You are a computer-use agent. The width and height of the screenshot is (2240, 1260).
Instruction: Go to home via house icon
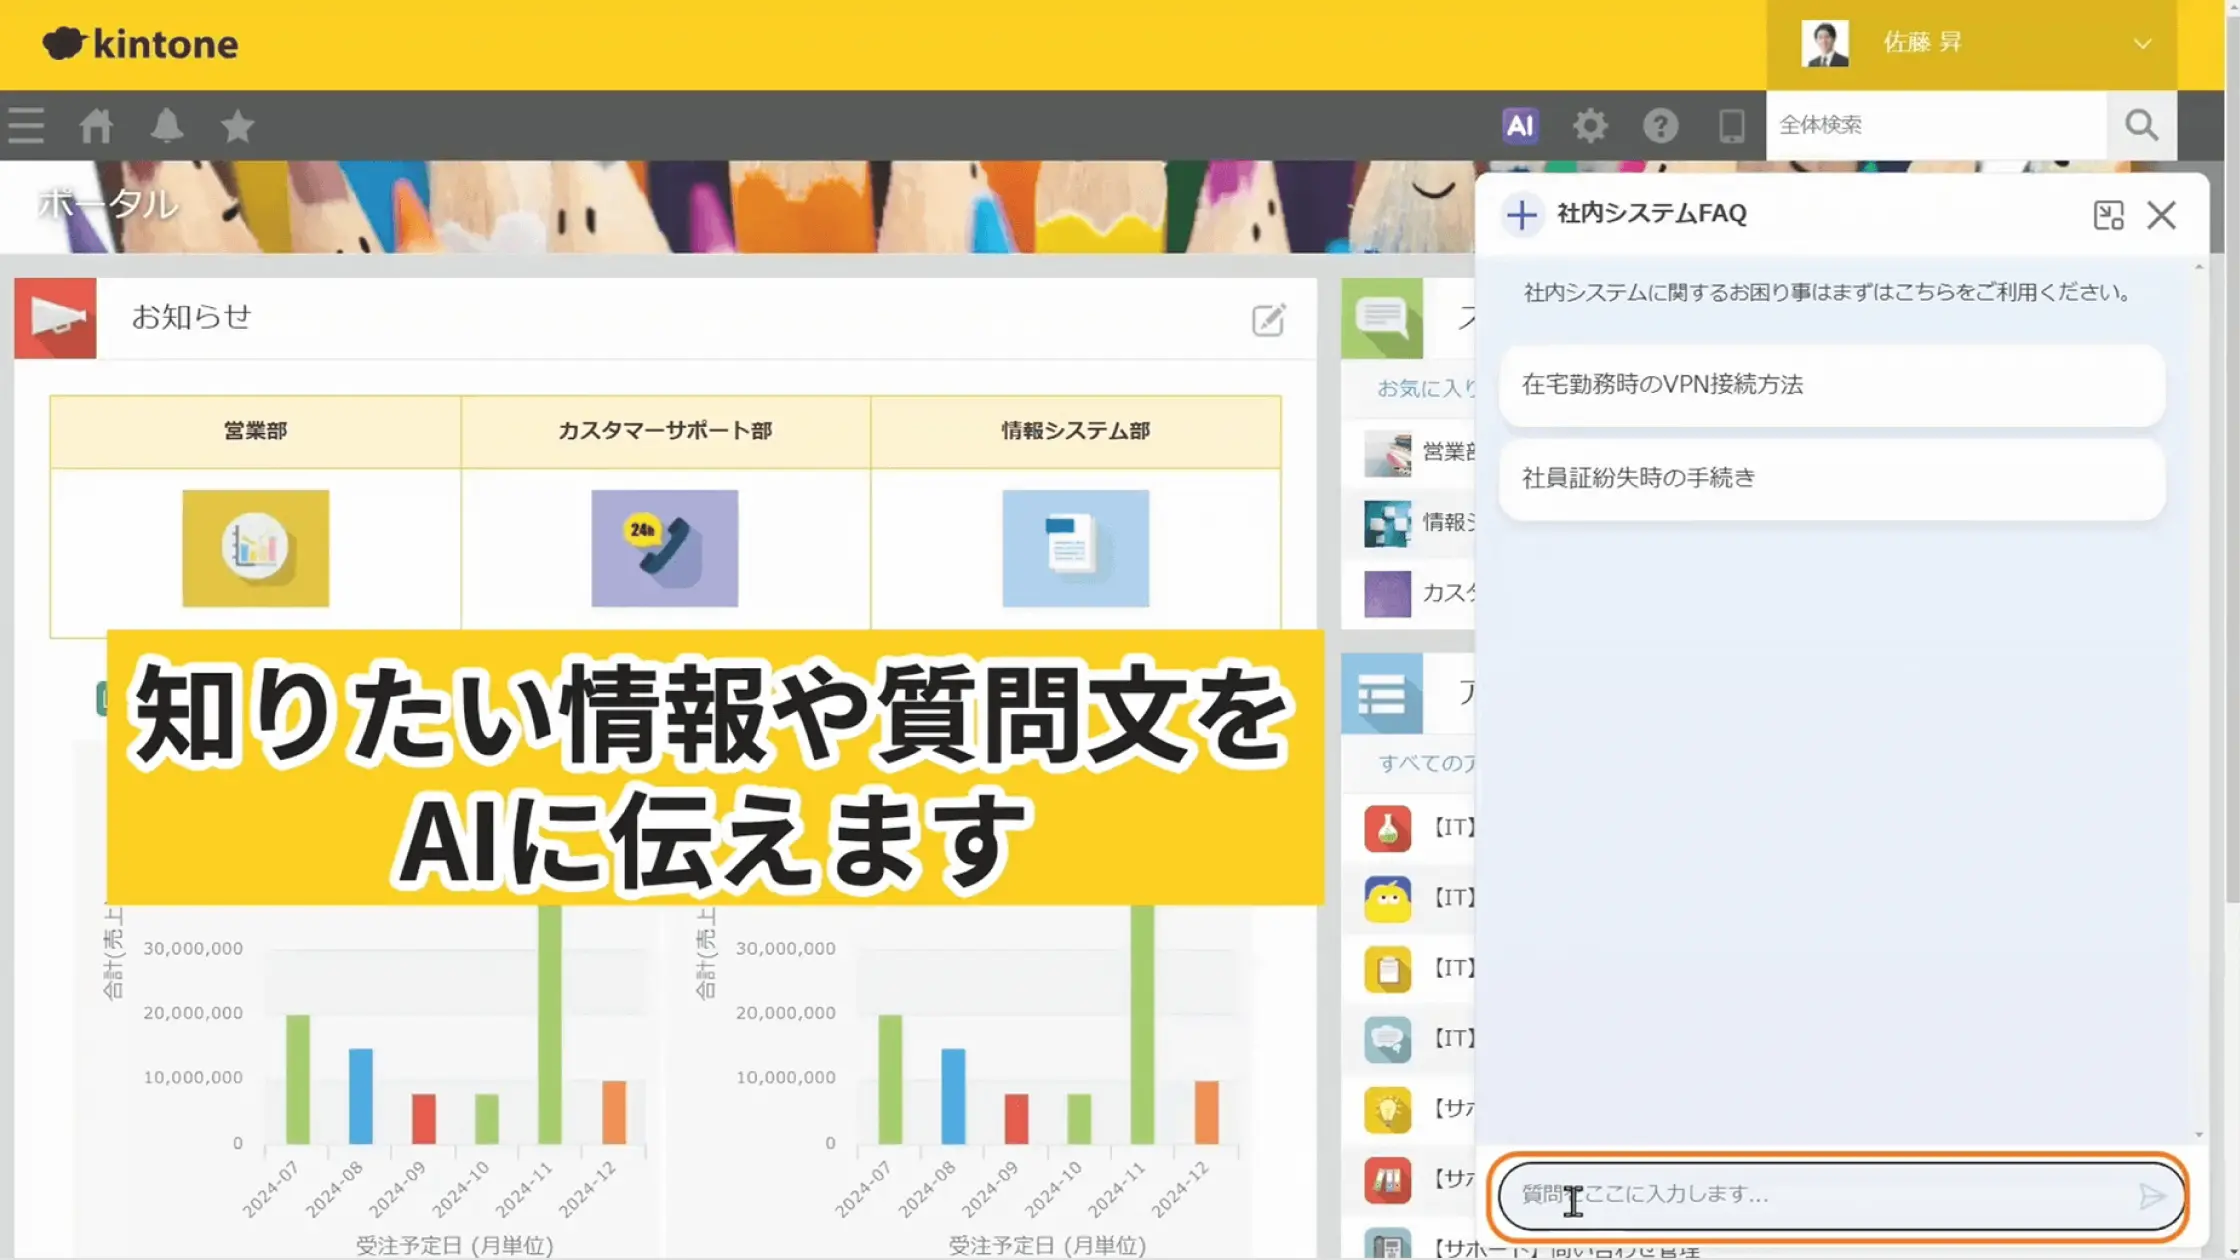point(97,126)
